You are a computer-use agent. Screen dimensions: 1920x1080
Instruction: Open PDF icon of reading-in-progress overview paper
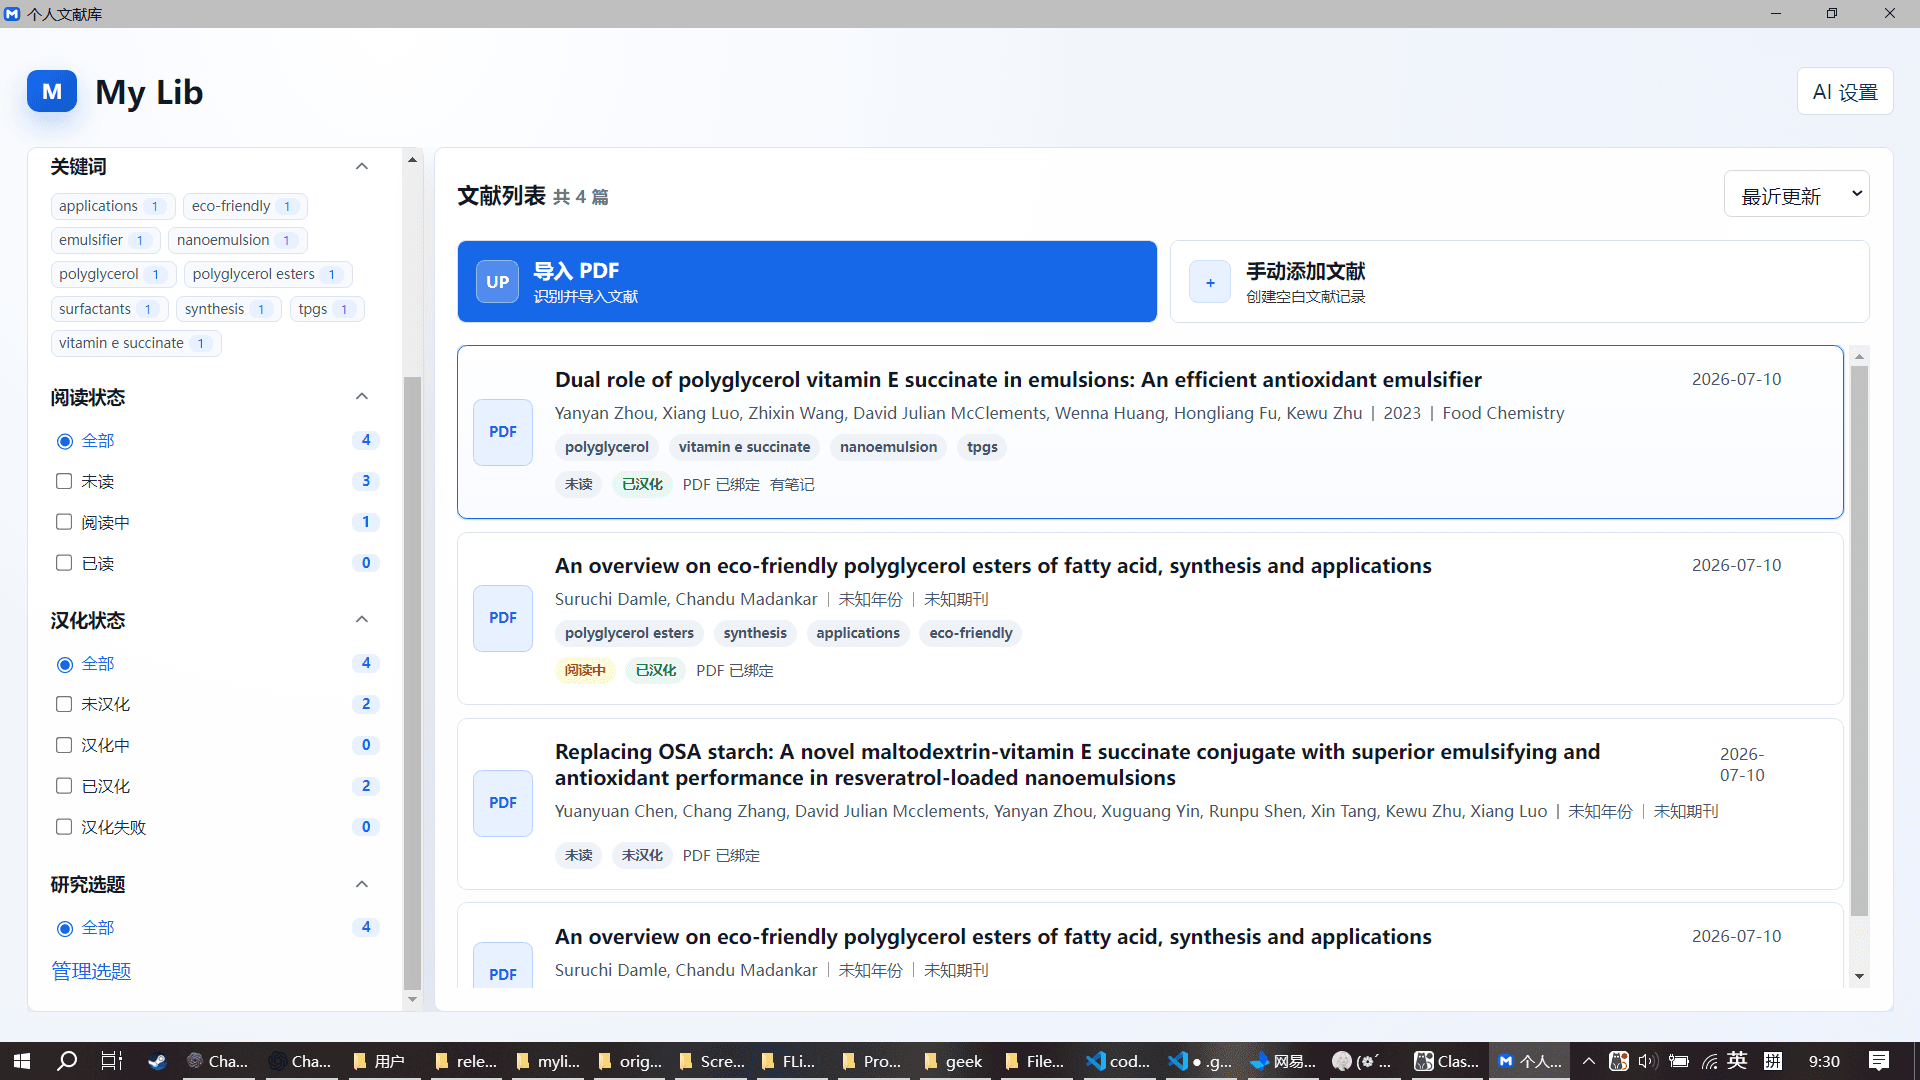(503, 618)
